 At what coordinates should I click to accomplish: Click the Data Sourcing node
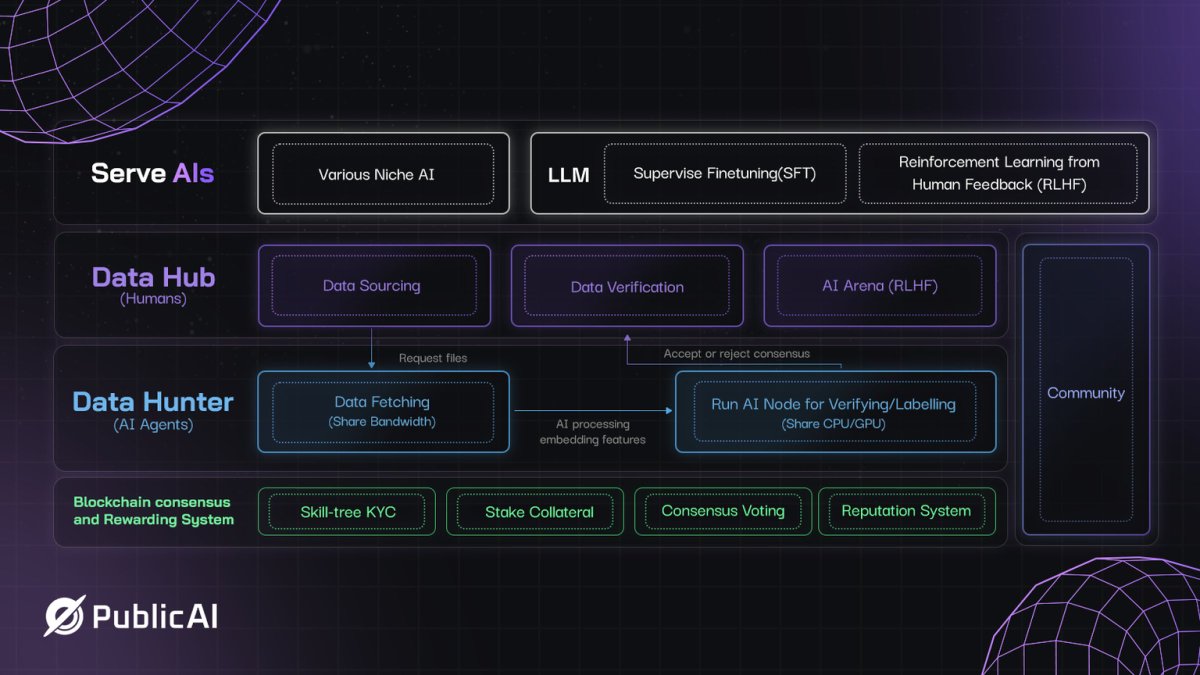click(373, 286)
